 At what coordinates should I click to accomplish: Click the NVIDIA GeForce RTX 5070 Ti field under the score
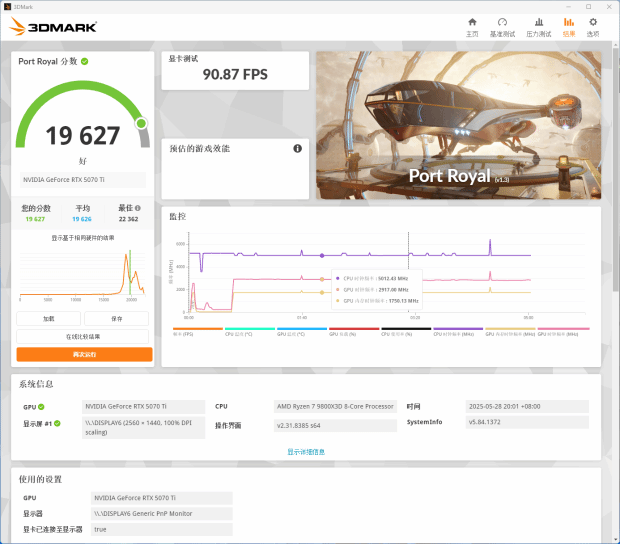tap(83, 179)
